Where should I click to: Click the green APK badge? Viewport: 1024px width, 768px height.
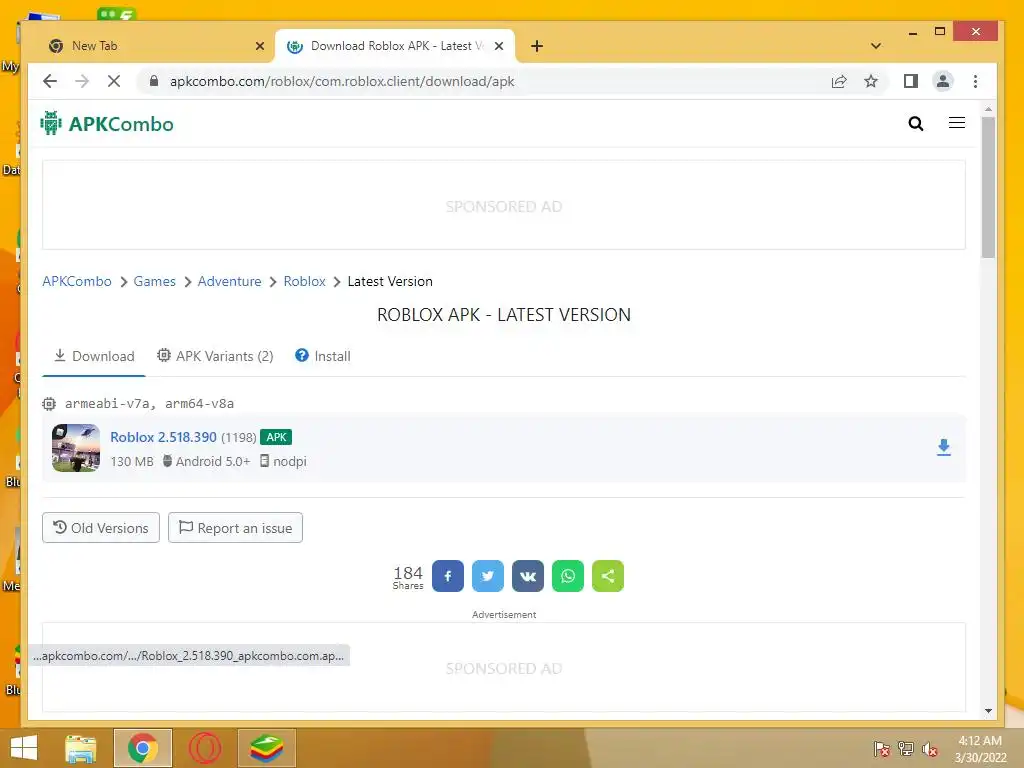point(276,437)
